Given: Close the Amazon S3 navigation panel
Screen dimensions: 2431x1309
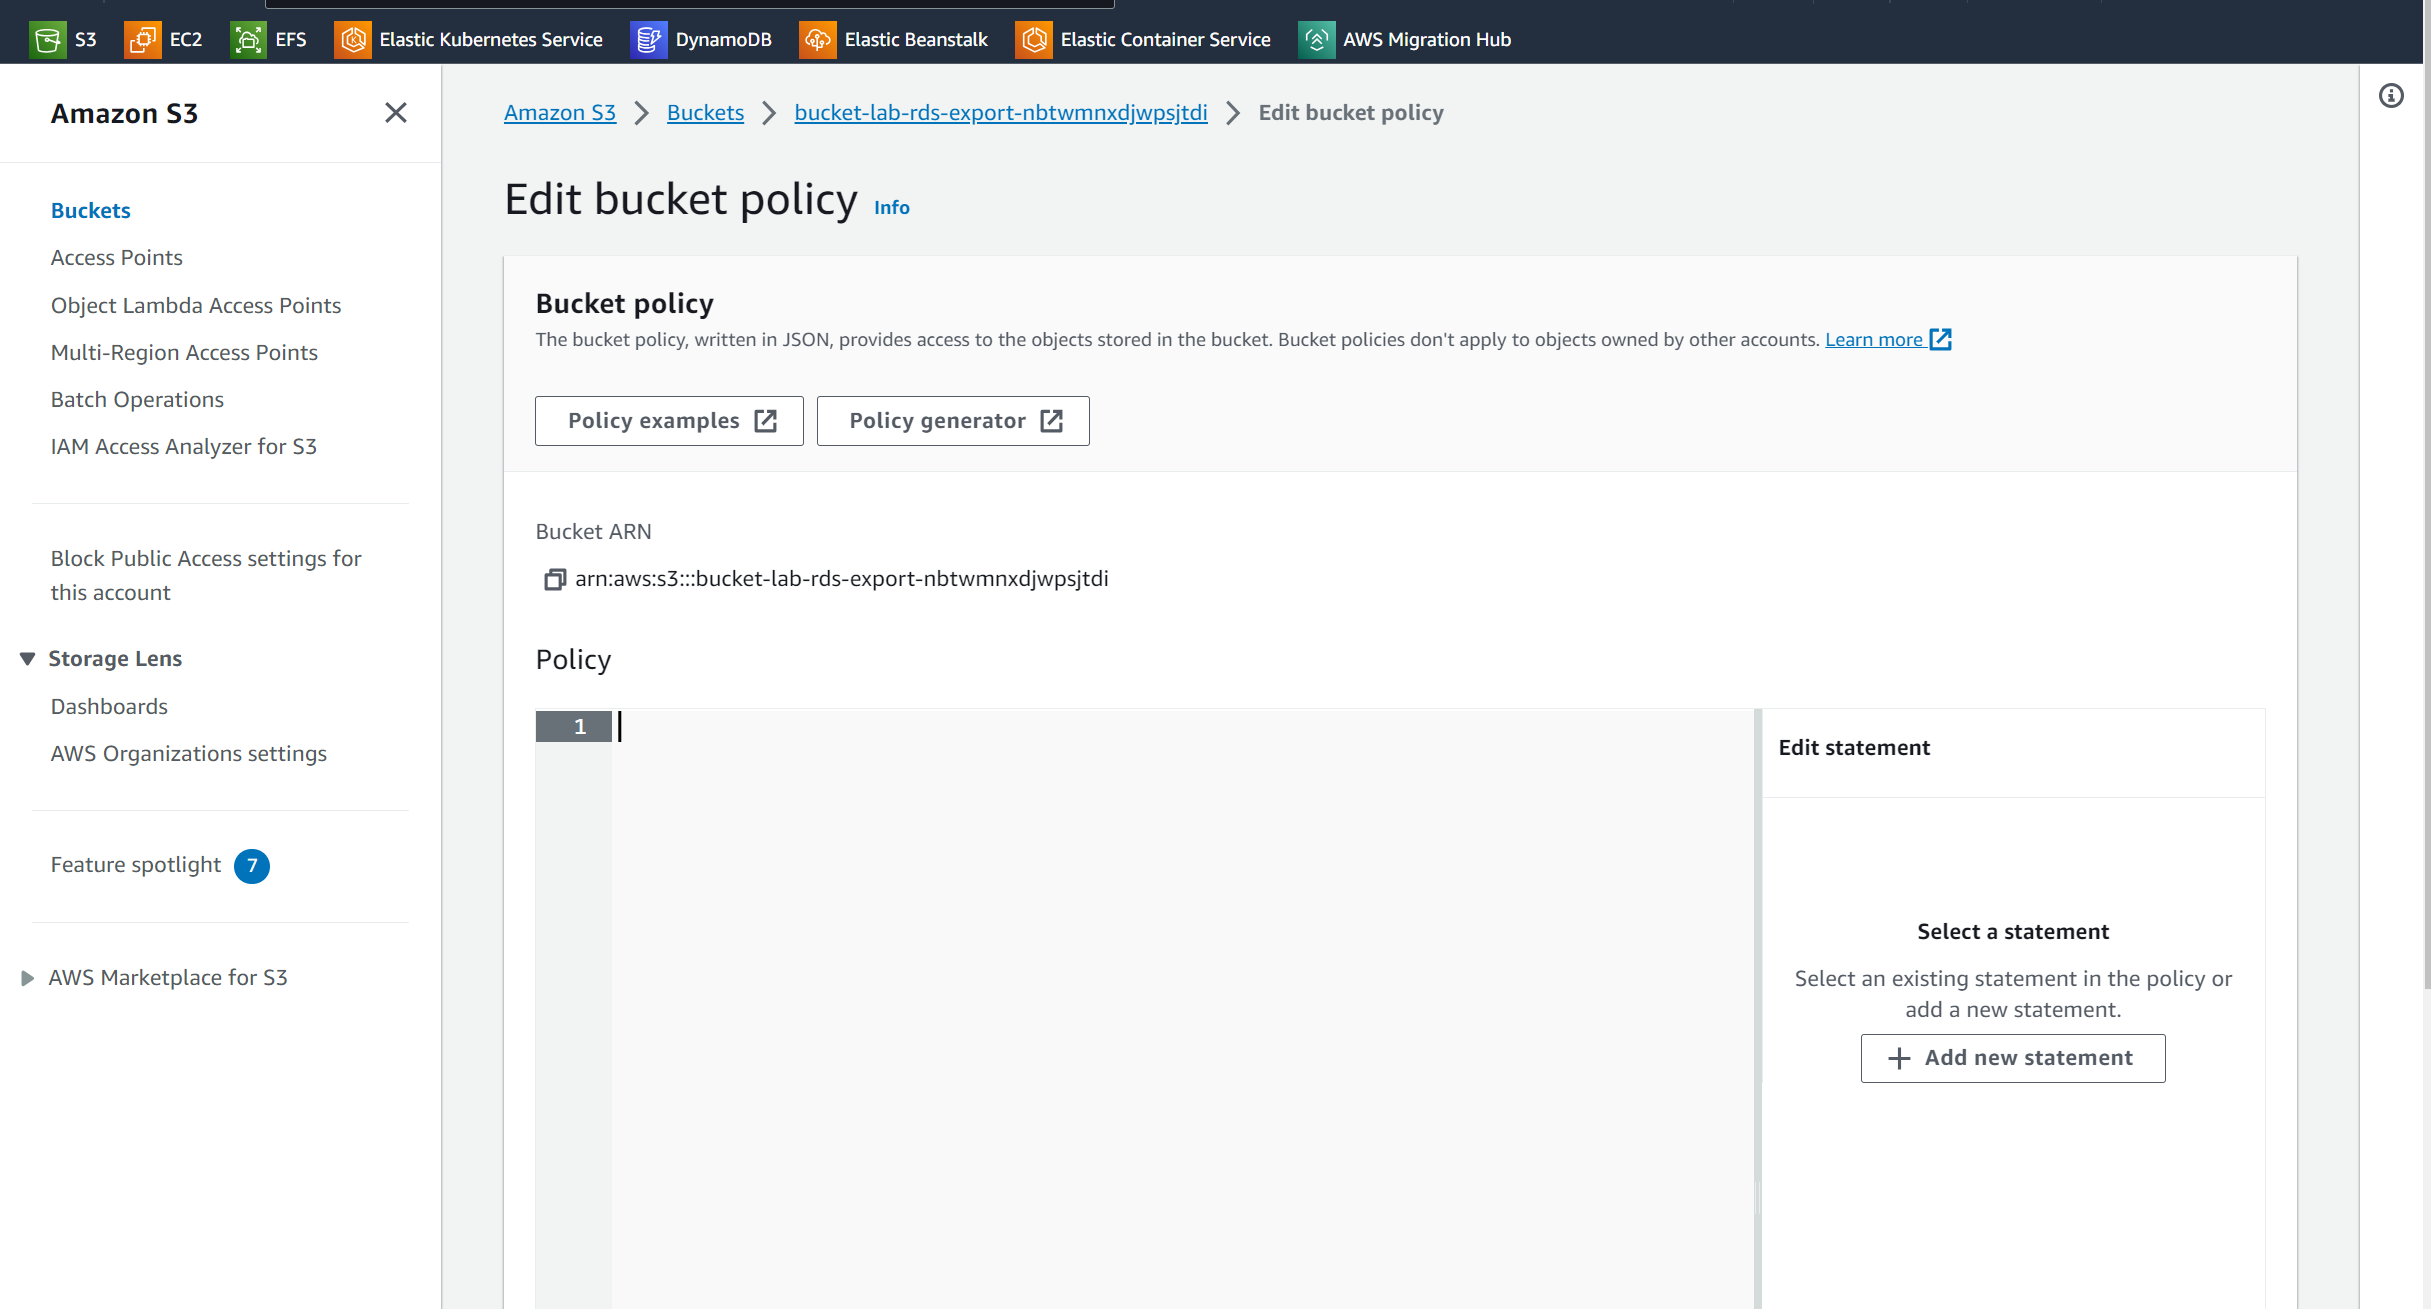Looking at the screenshot, I should pyautogui.click(x=396, y=113).
